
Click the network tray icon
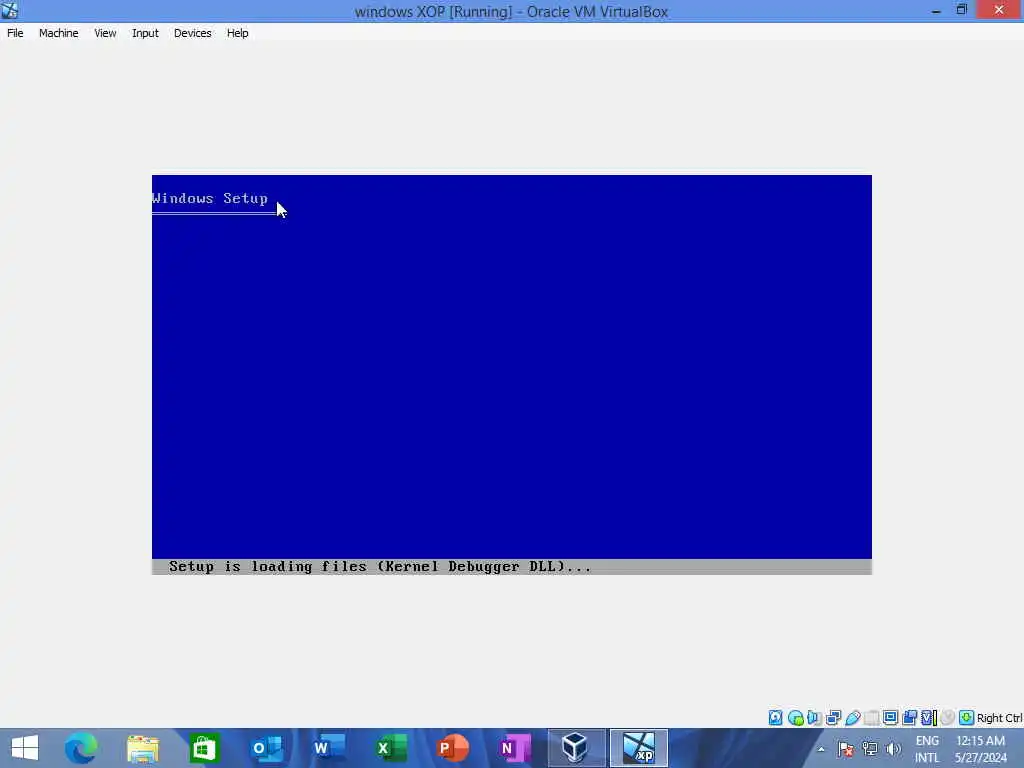pyautogui.click(x=869, y=749)
